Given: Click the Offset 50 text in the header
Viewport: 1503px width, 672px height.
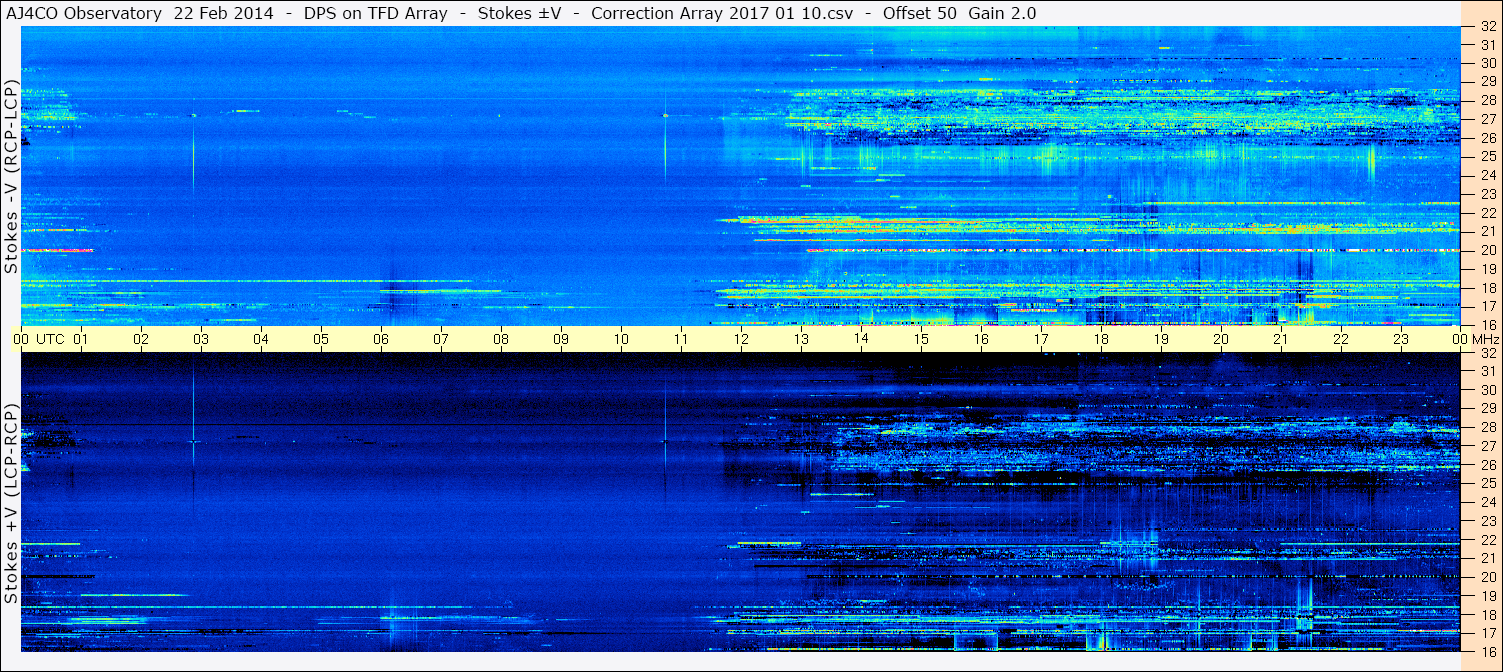Looking at the screenshot, I should [920, 13].
